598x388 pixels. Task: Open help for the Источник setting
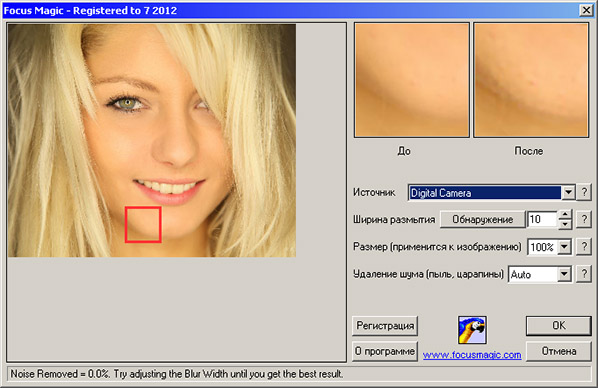tap(584, 192)
